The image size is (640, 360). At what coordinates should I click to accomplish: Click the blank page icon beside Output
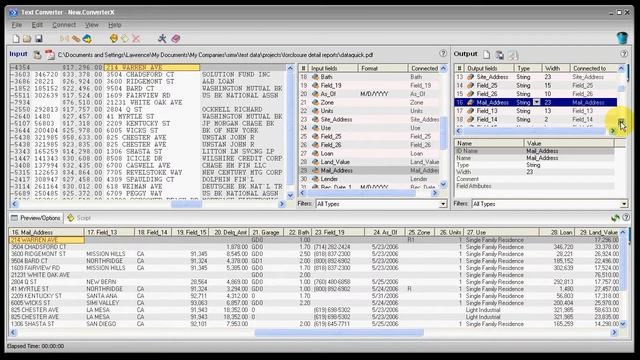[x=487, y=55]
